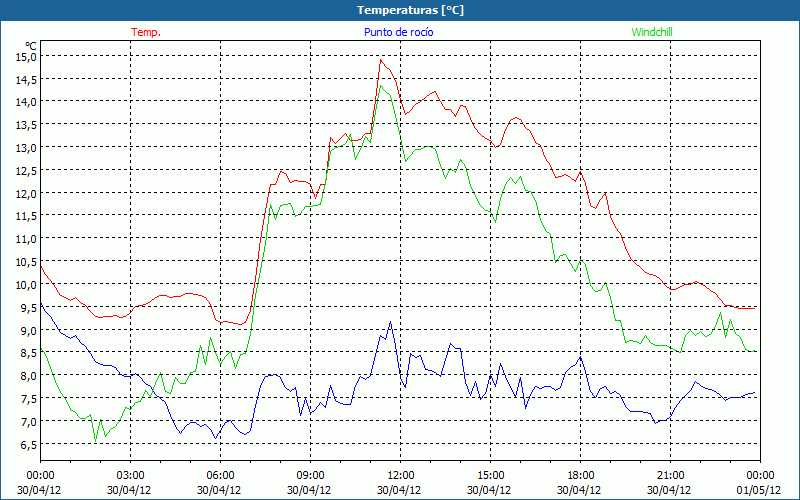Click the 09:00 time label
800x500 pixels.
click(309, 476)
